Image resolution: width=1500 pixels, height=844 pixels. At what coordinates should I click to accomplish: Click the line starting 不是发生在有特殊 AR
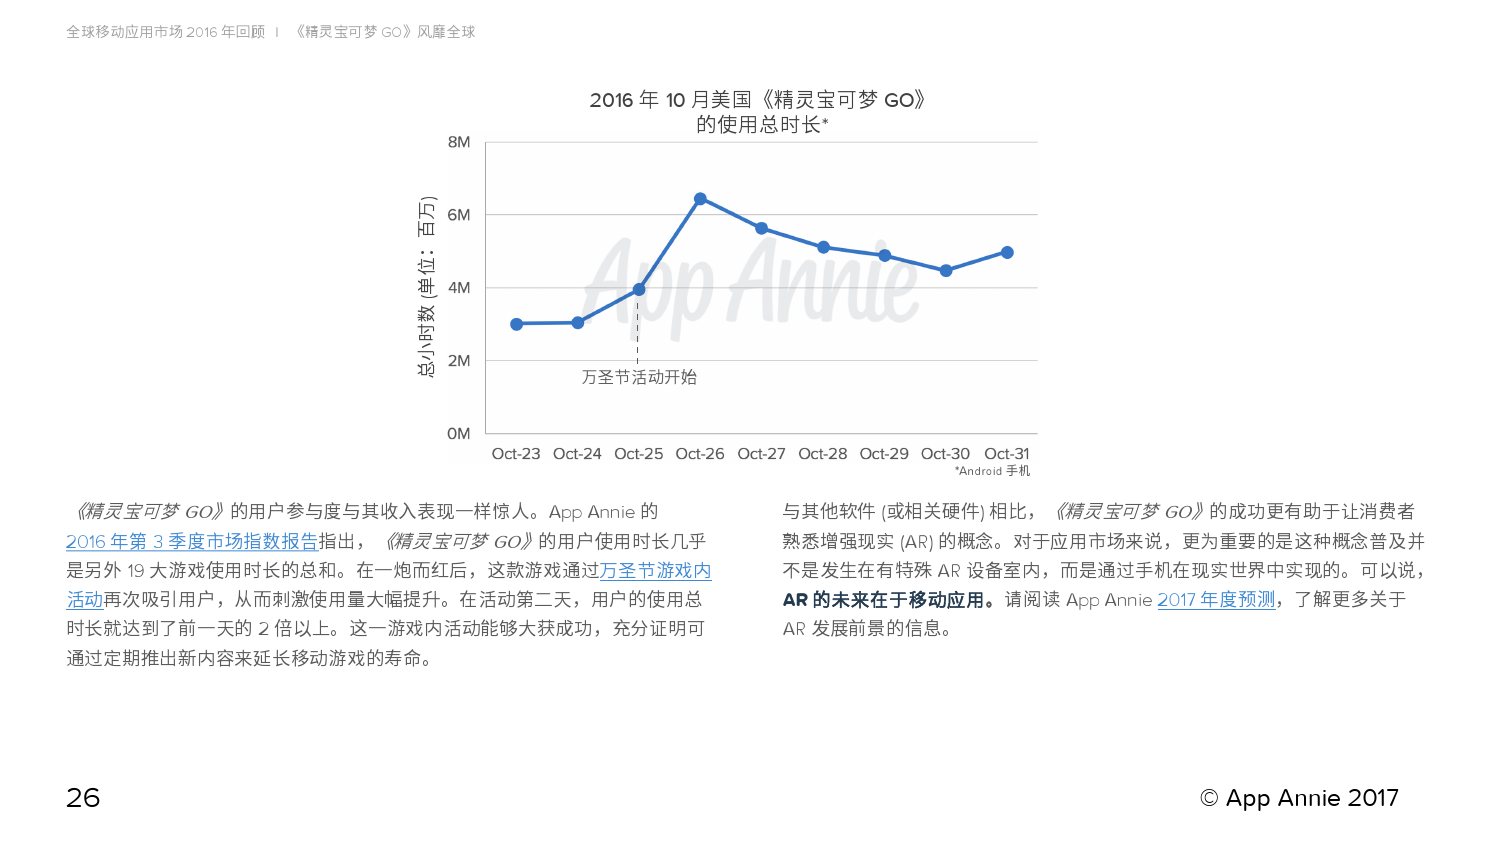pos(1105,570)
